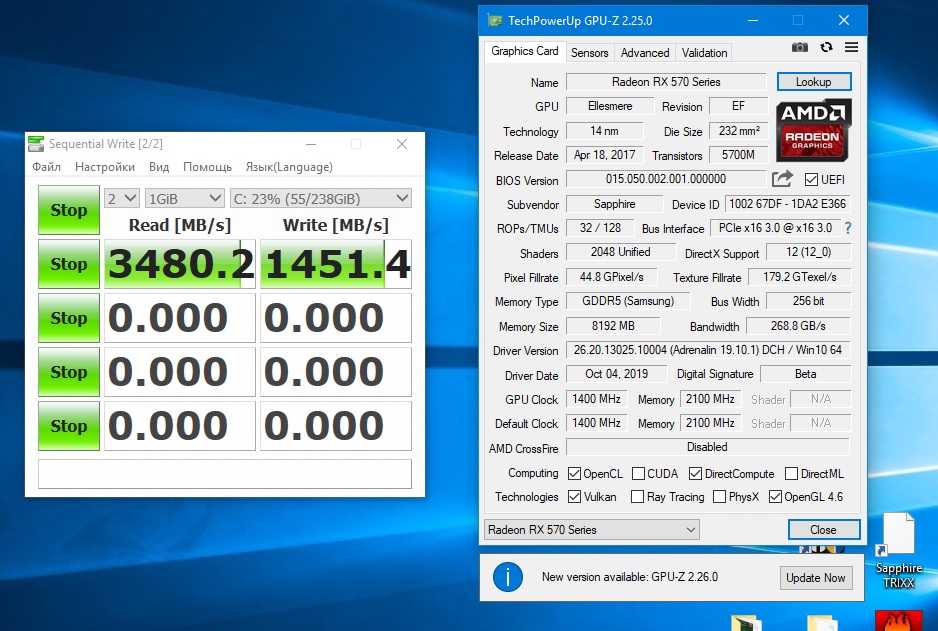Toggle the Ray Tracing checkbox
Viewport: 938px width, 631px height.
coord(637,496)
